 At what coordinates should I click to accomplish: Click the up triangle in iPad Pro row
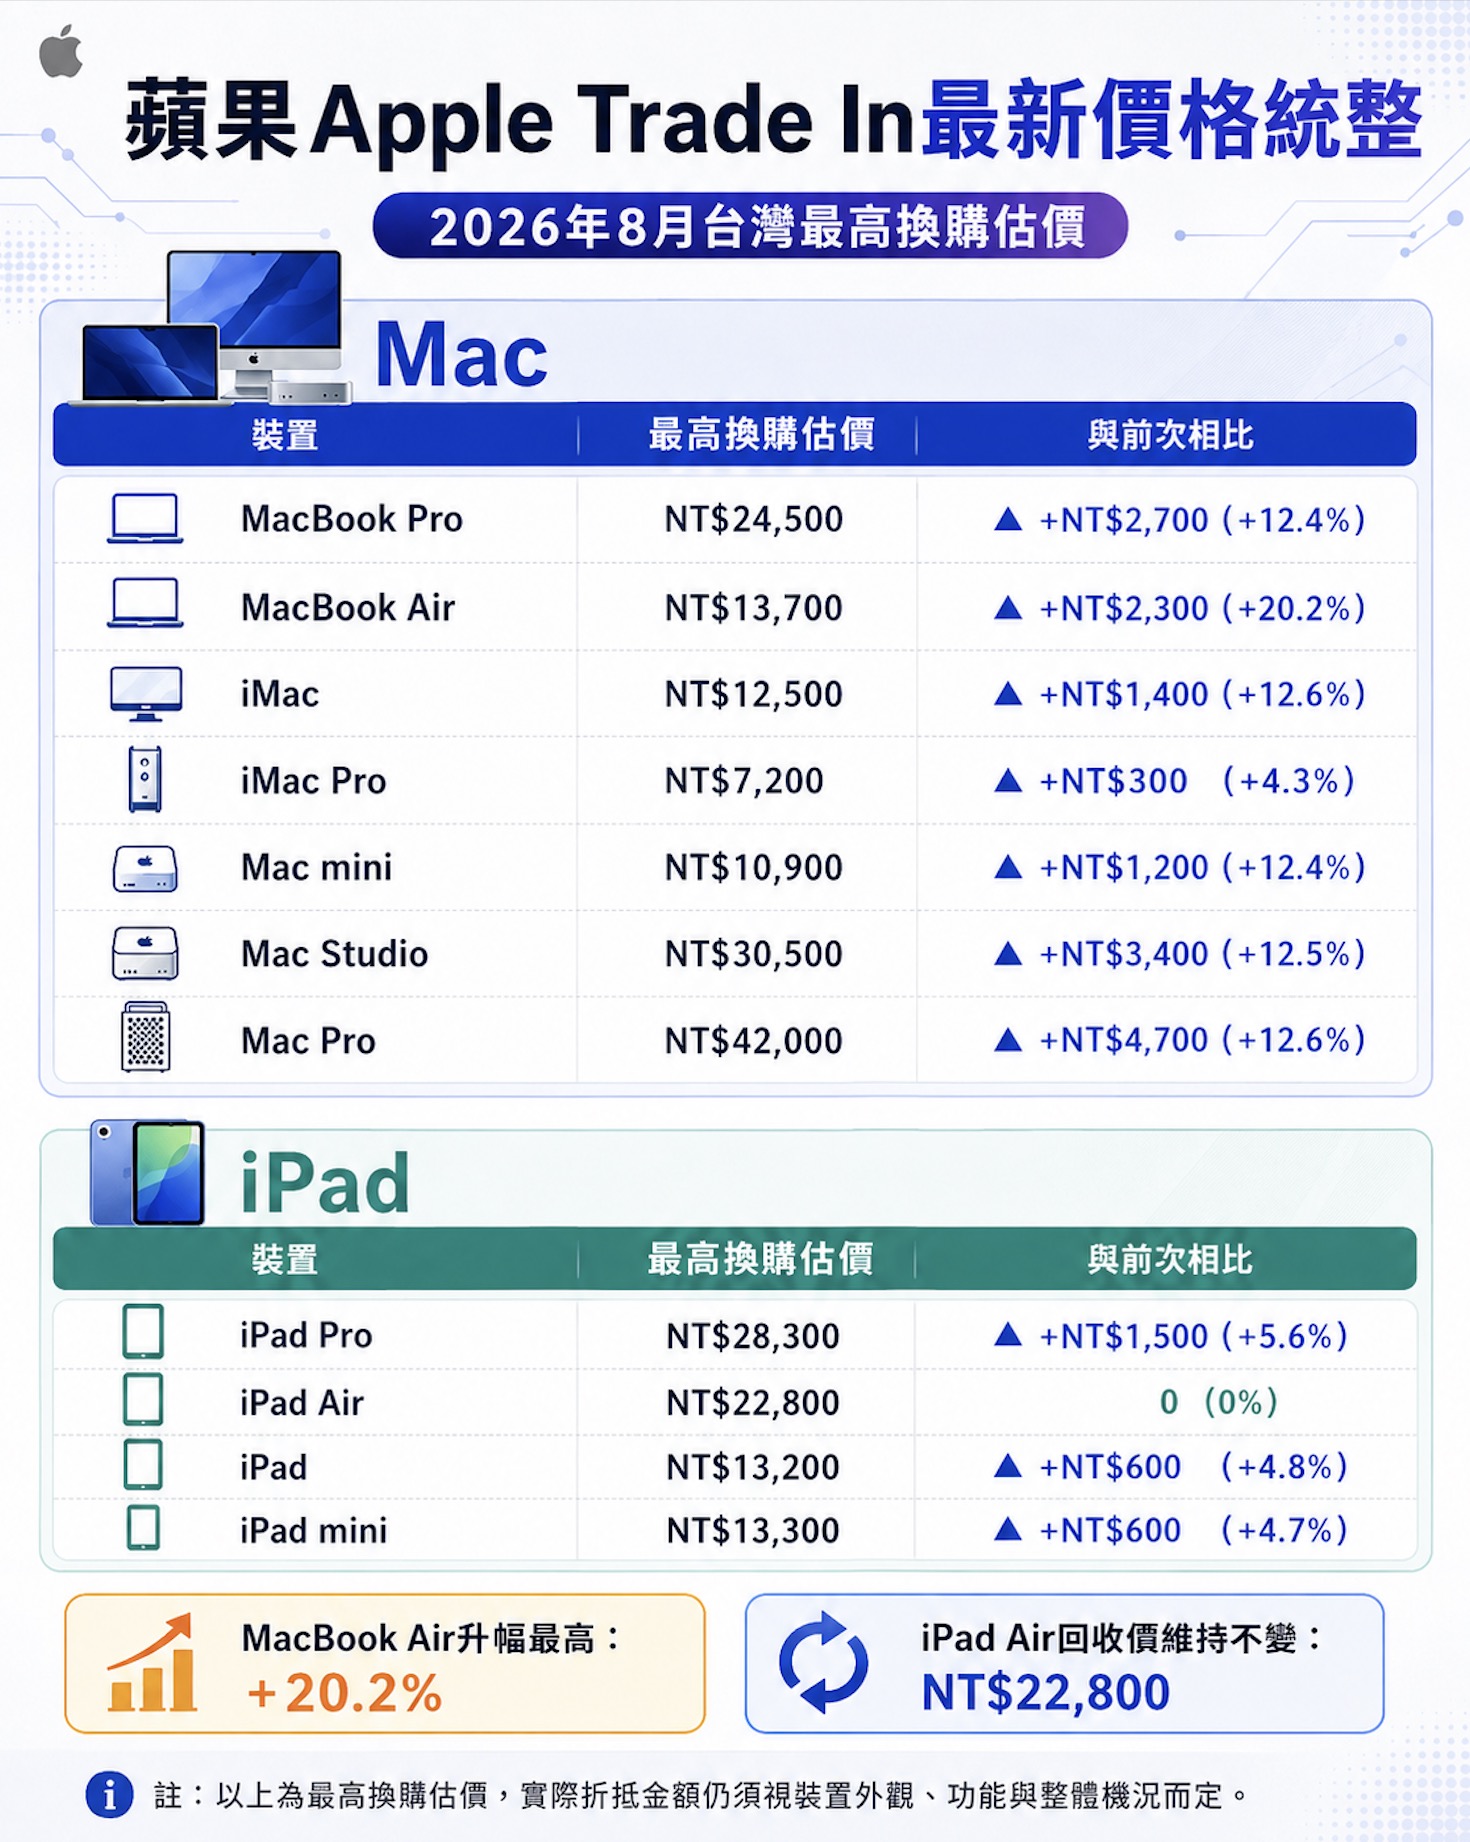coord(1008,1334)
